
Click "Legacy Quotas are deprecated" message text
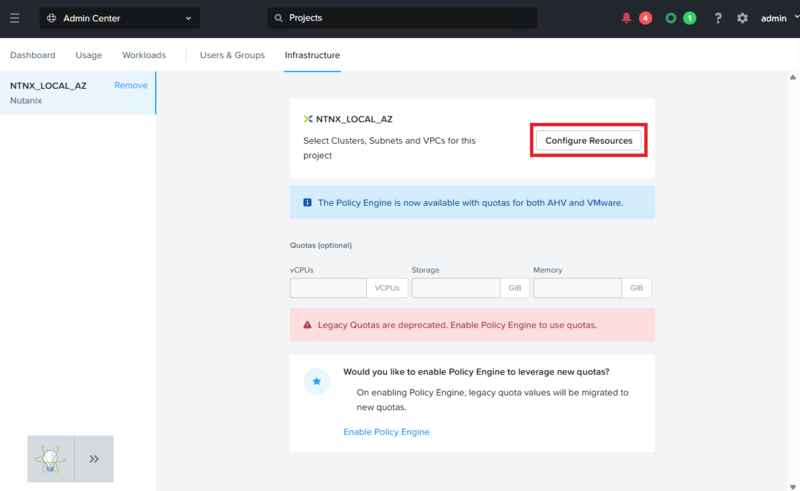(x=457, y=325)
